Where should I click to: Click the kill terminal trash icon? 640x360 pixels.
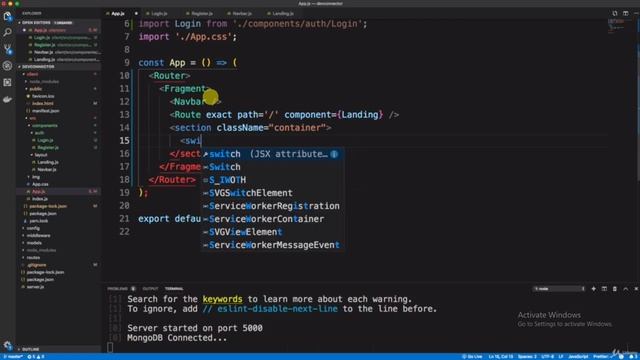click(615, 289)
